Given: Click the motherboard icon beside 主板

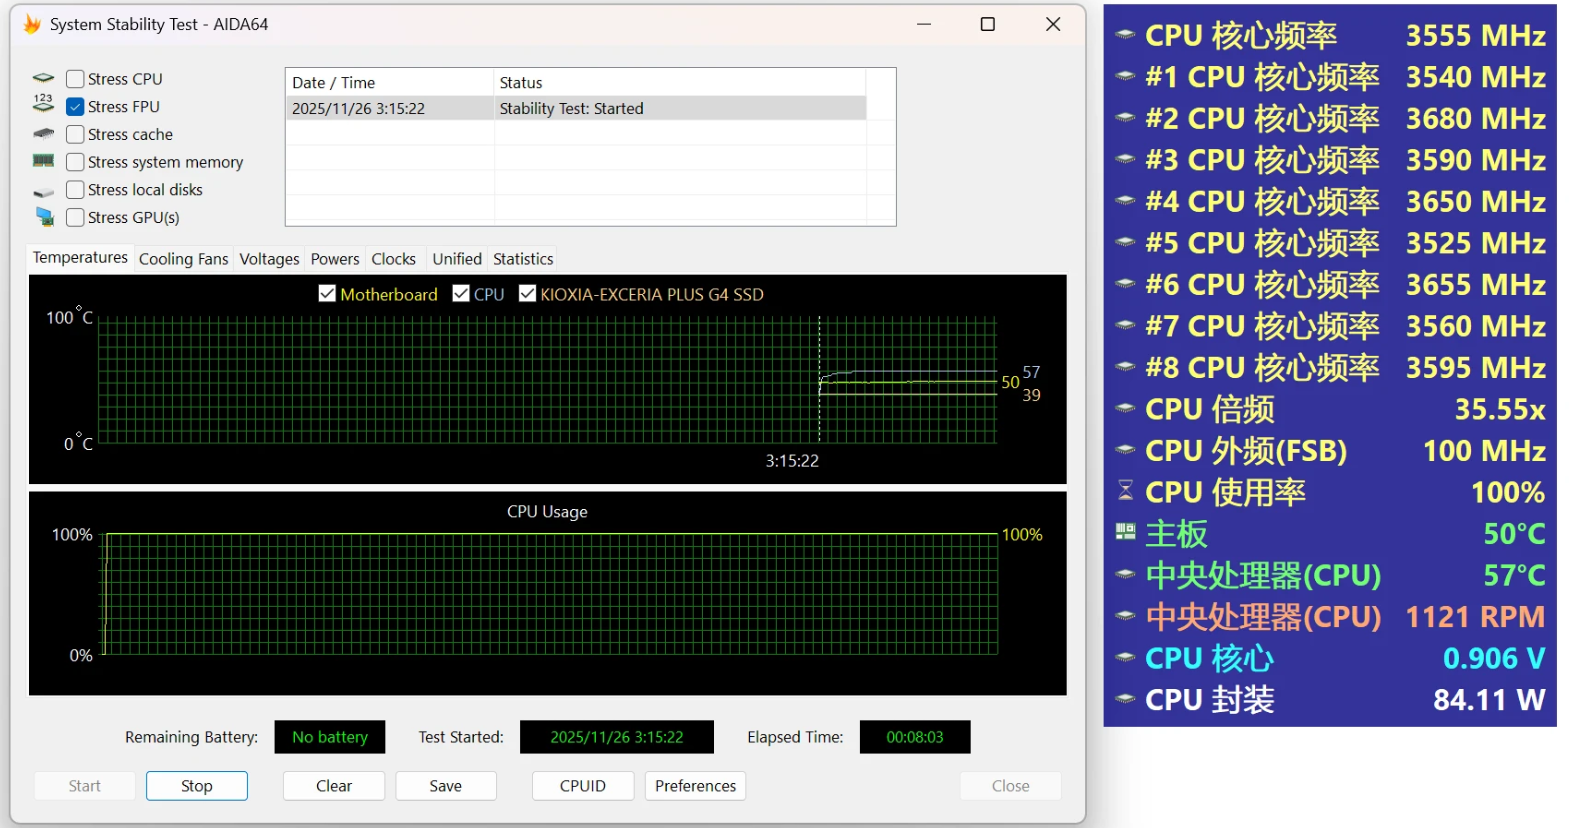Looking at the screenshot, I should click(x=1125, y=532).
